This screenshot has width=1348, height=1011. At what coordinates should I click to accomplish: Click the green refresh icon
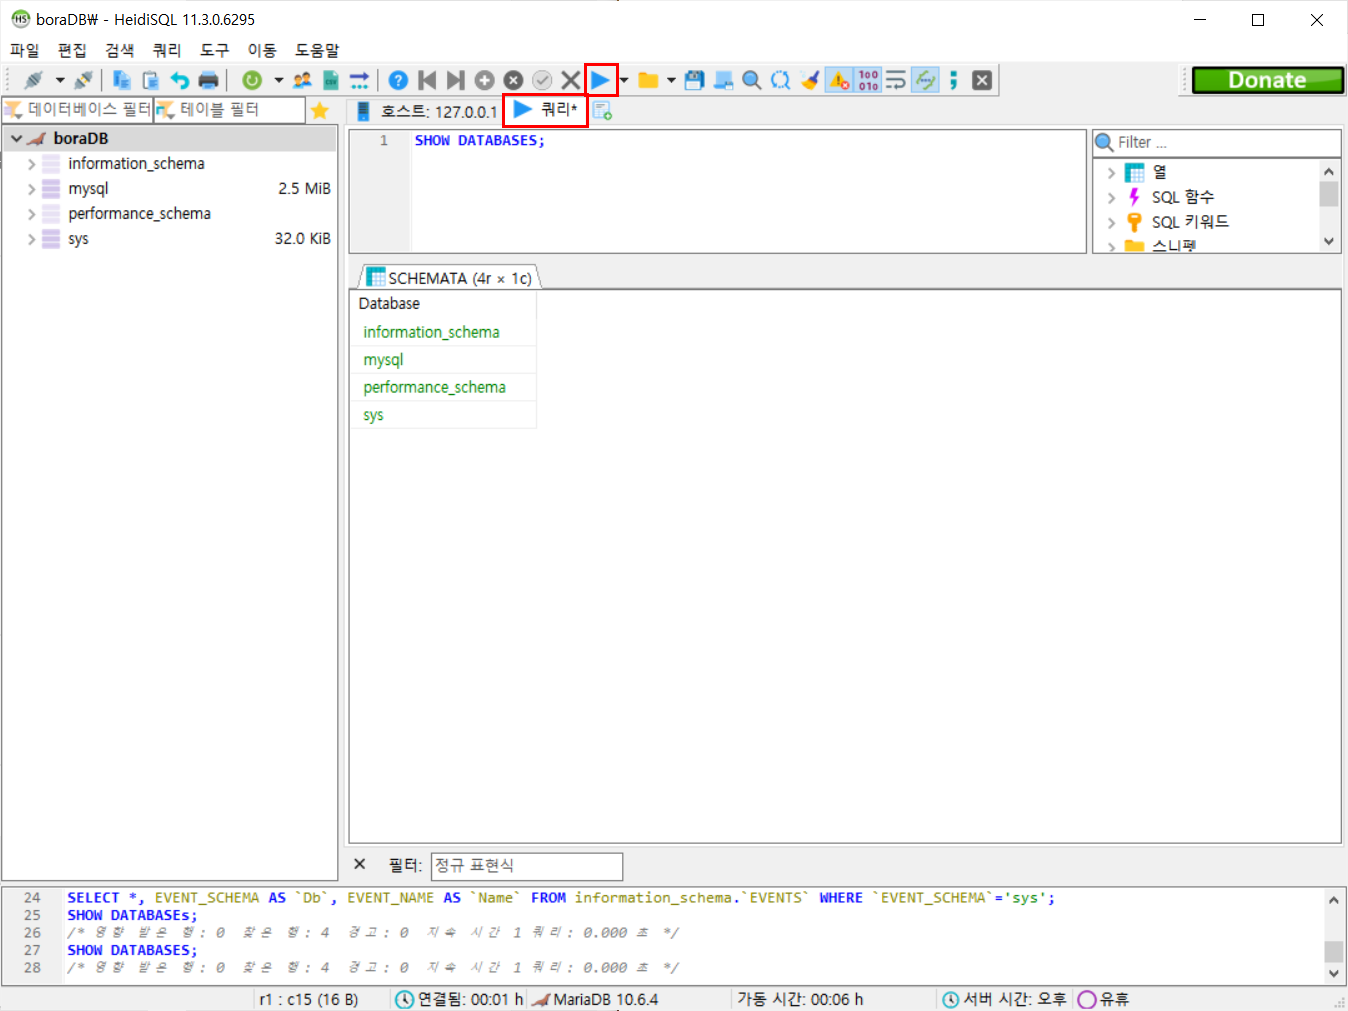[x=252, y=80]
